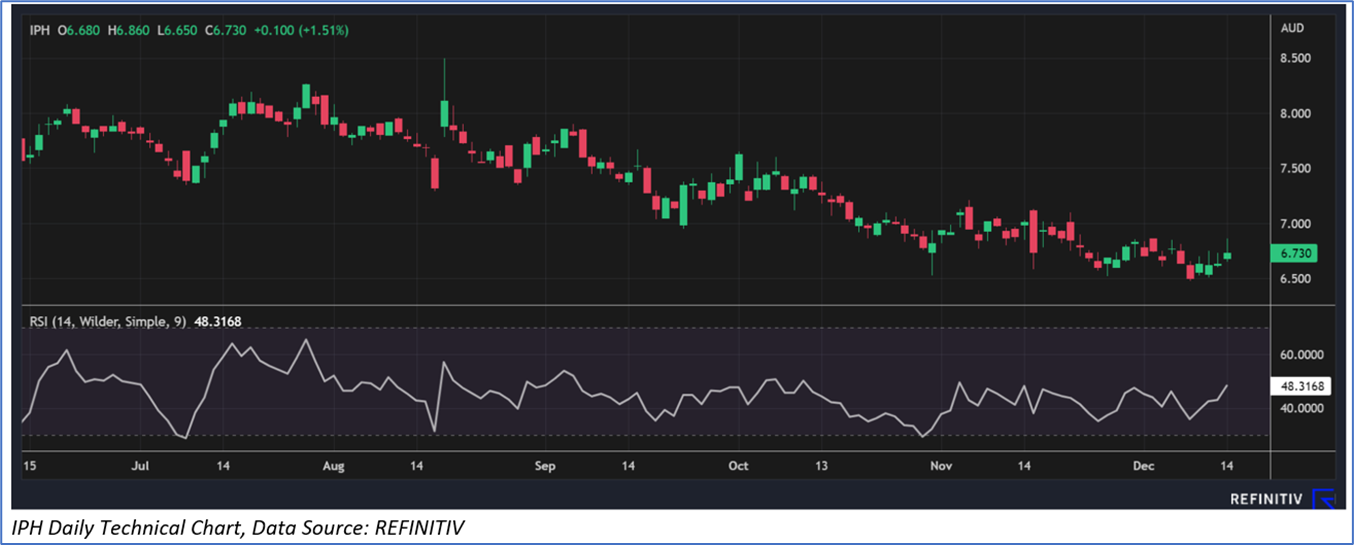Click the low value L6.650
This screenshot has width=1354, height=545.
176,31
